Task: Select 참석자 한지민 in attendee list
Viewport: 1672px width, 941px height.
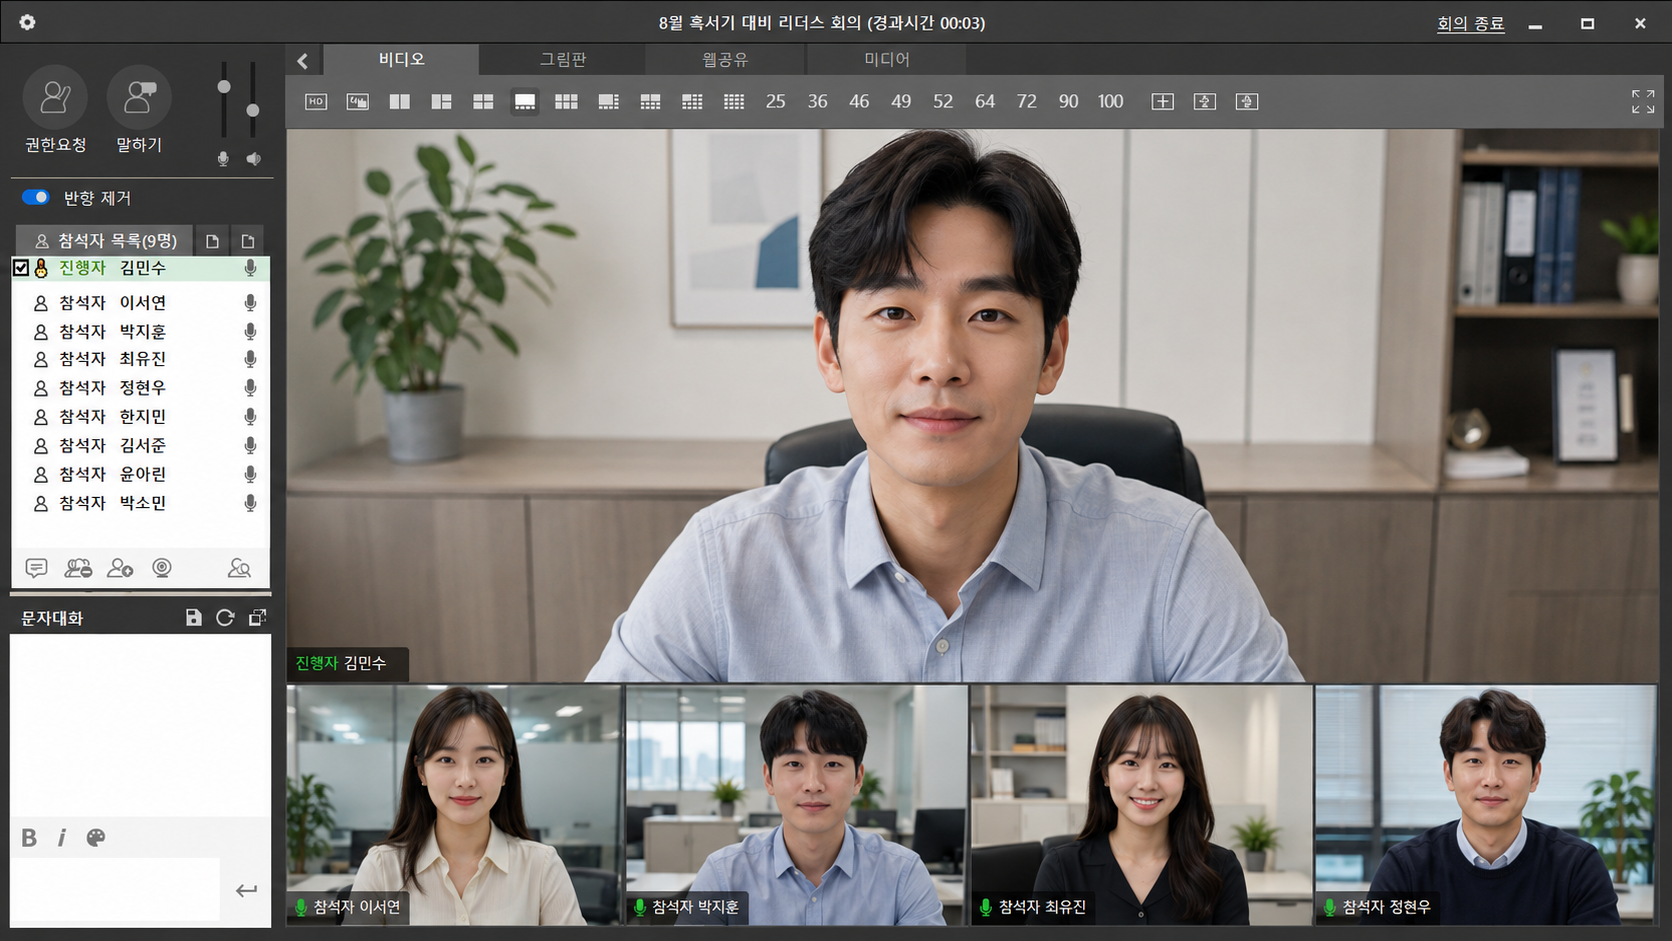Action: [x=140, y=417]
